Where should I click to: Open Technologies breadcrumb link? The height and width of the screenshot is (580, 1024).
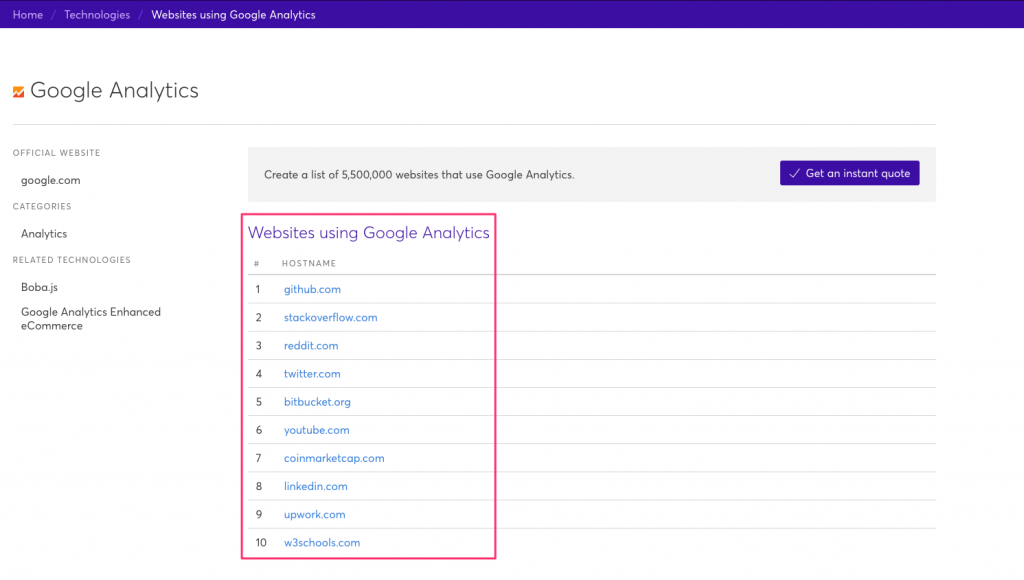click(x=97, y=14)
